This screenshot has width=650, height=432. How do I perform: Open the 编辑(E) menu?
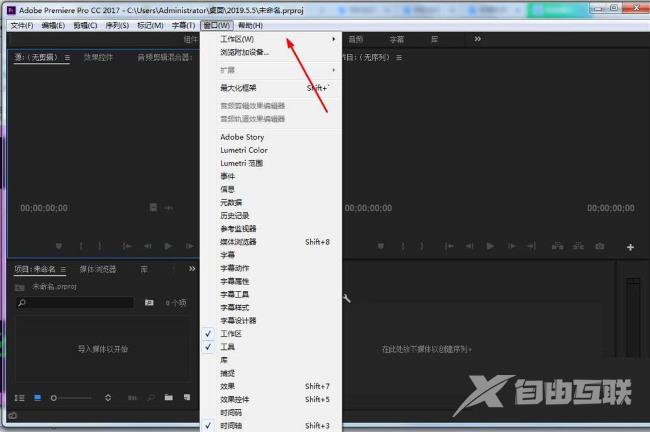(x=53, y=26)
